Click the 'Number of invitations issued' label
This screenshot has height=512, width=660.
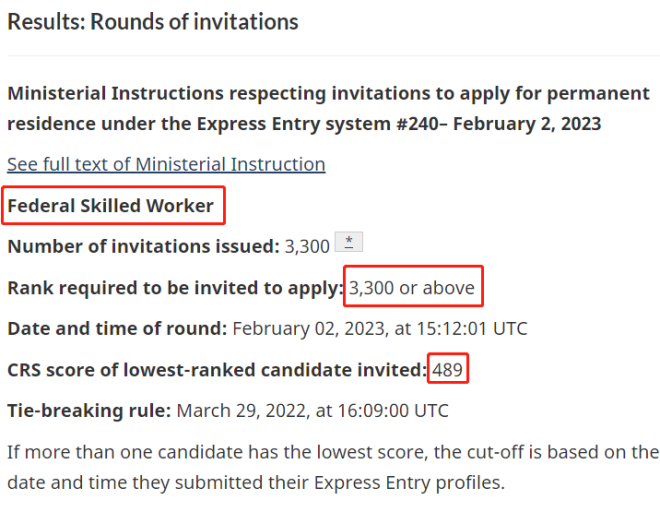pyautogui.click(x=144, y=246)
